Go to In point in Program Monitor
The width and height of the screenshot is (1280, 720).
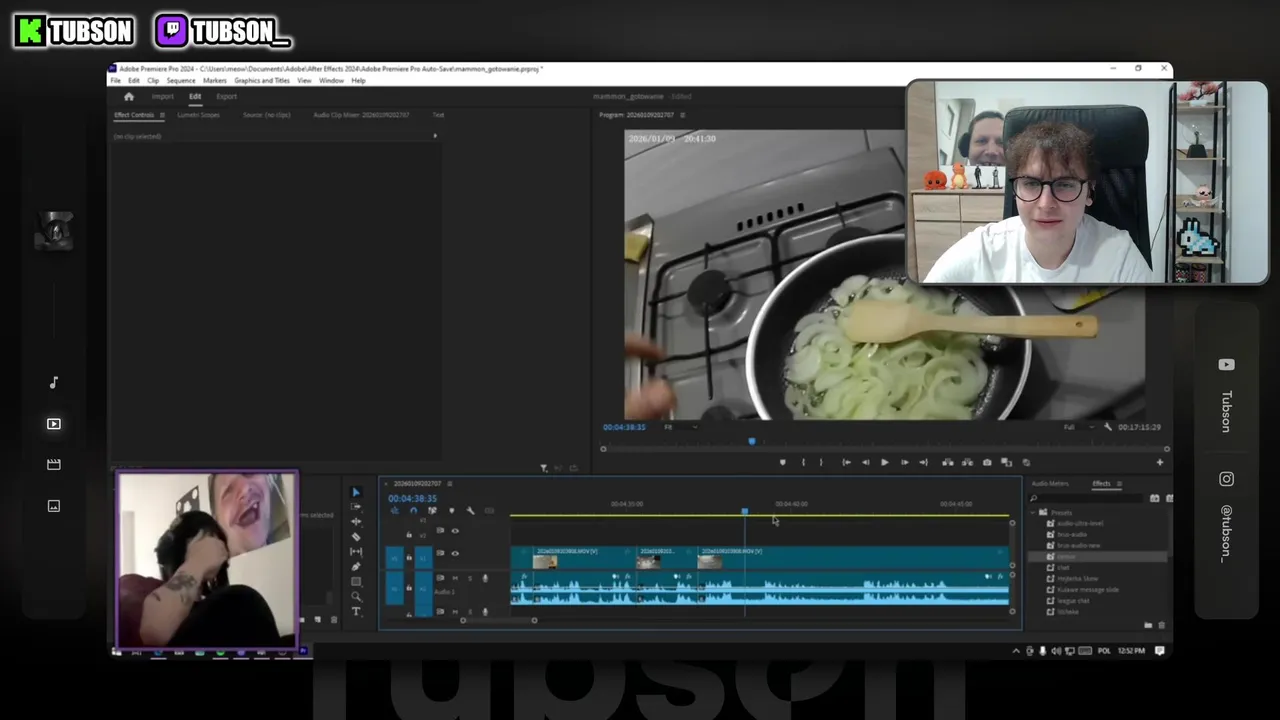pyautogui.click(x=846, y=462)
